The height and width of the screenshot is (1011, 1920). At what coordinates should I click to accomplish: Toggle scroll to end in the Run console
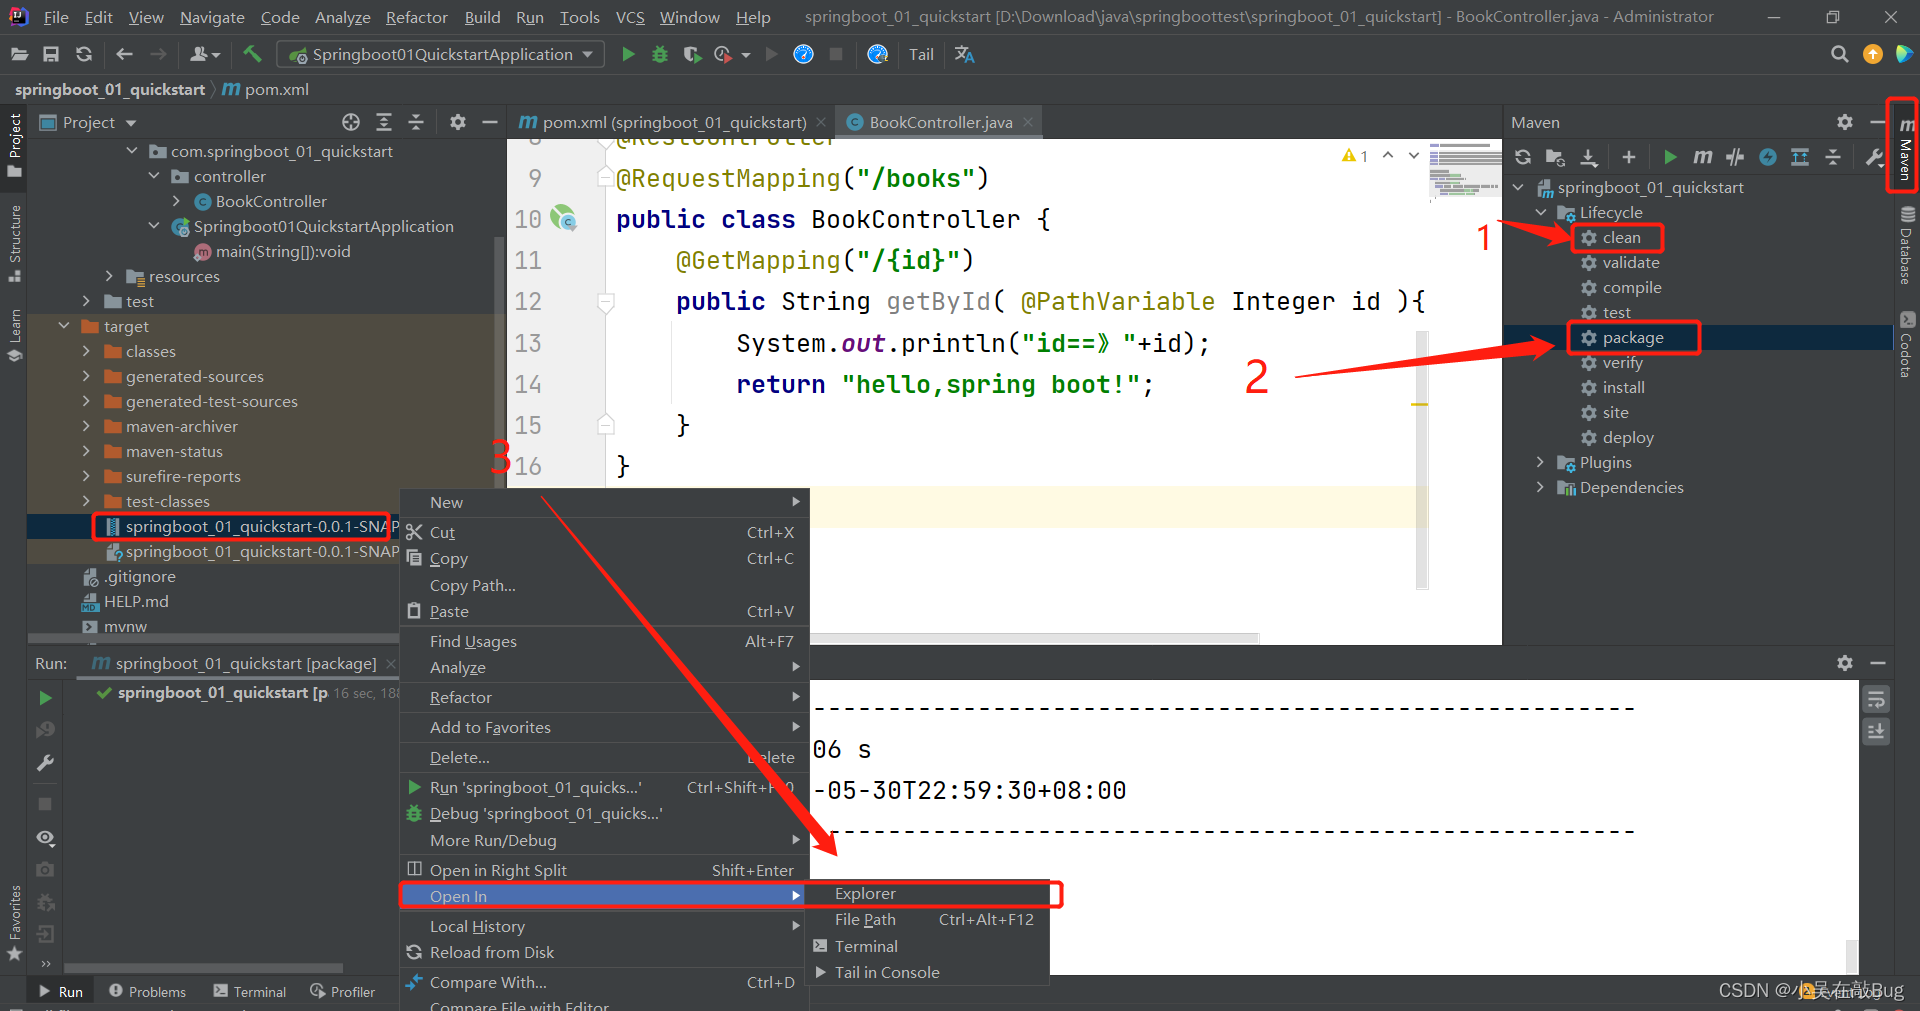[1876, 732]
